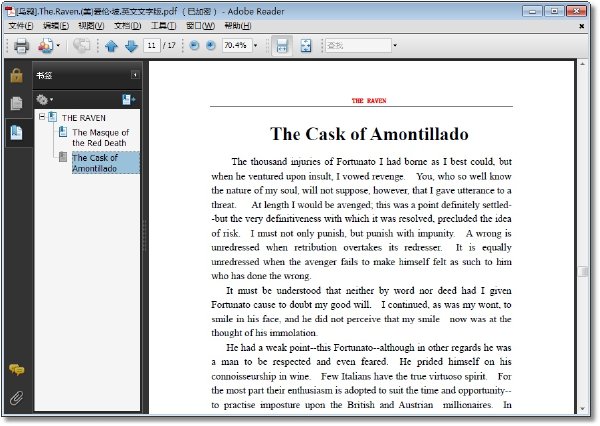Open the 文件(F) menu
The width and height of the screenshot is (600, 426).
click(x=21, y=26)
